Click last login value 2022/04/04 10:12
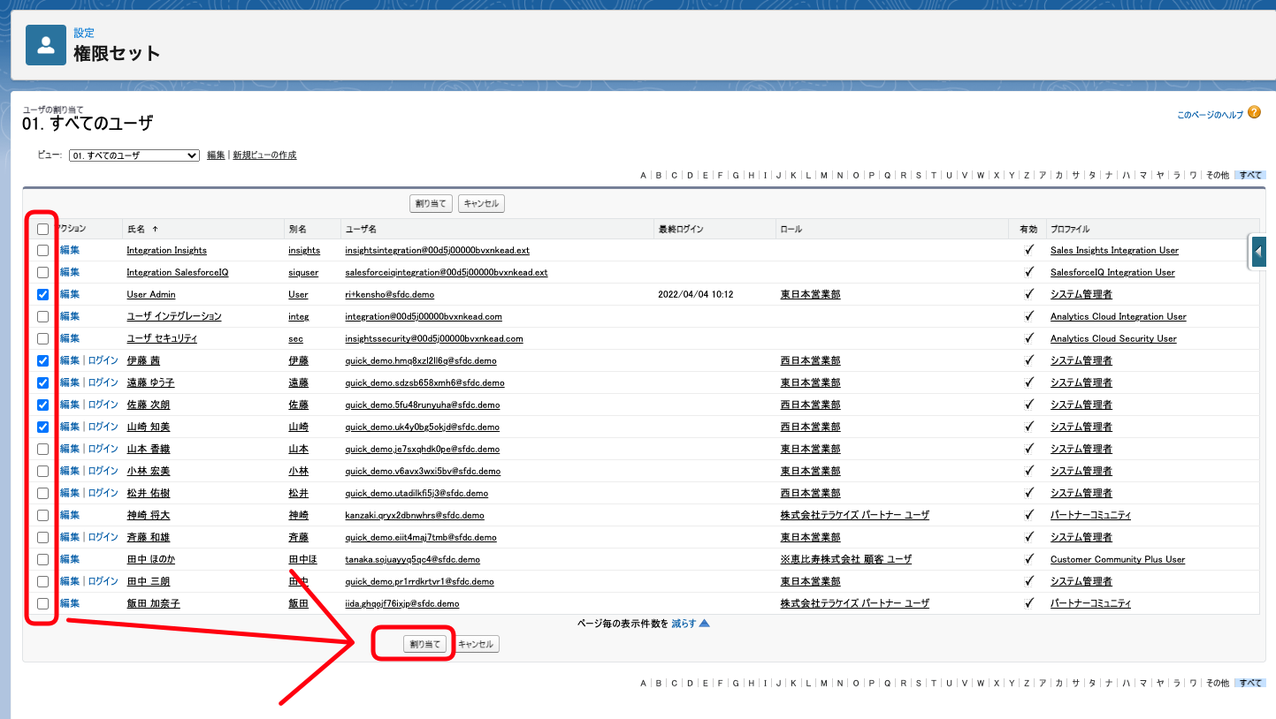 pyautogui.click(x=696, y=294)
